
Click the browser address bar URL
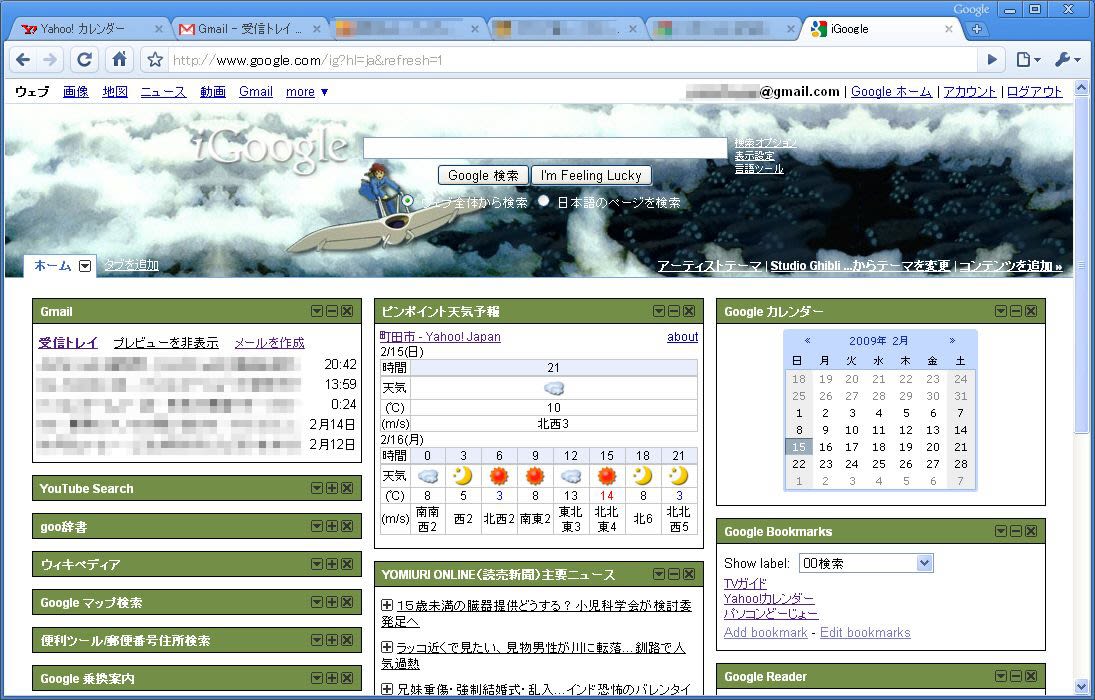[x=573, y=60]
